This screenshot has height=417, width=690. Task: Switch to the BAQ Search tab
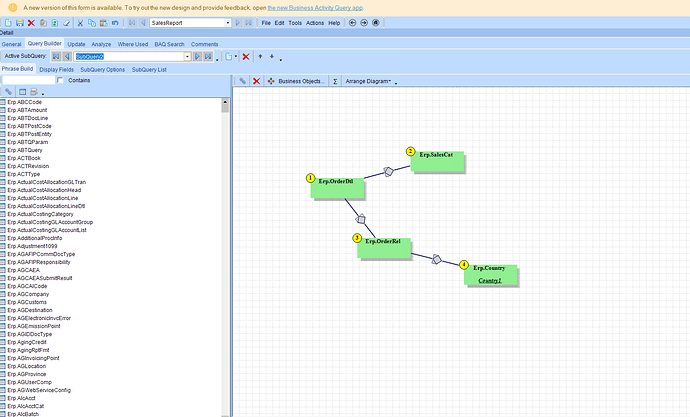[169, 44]
